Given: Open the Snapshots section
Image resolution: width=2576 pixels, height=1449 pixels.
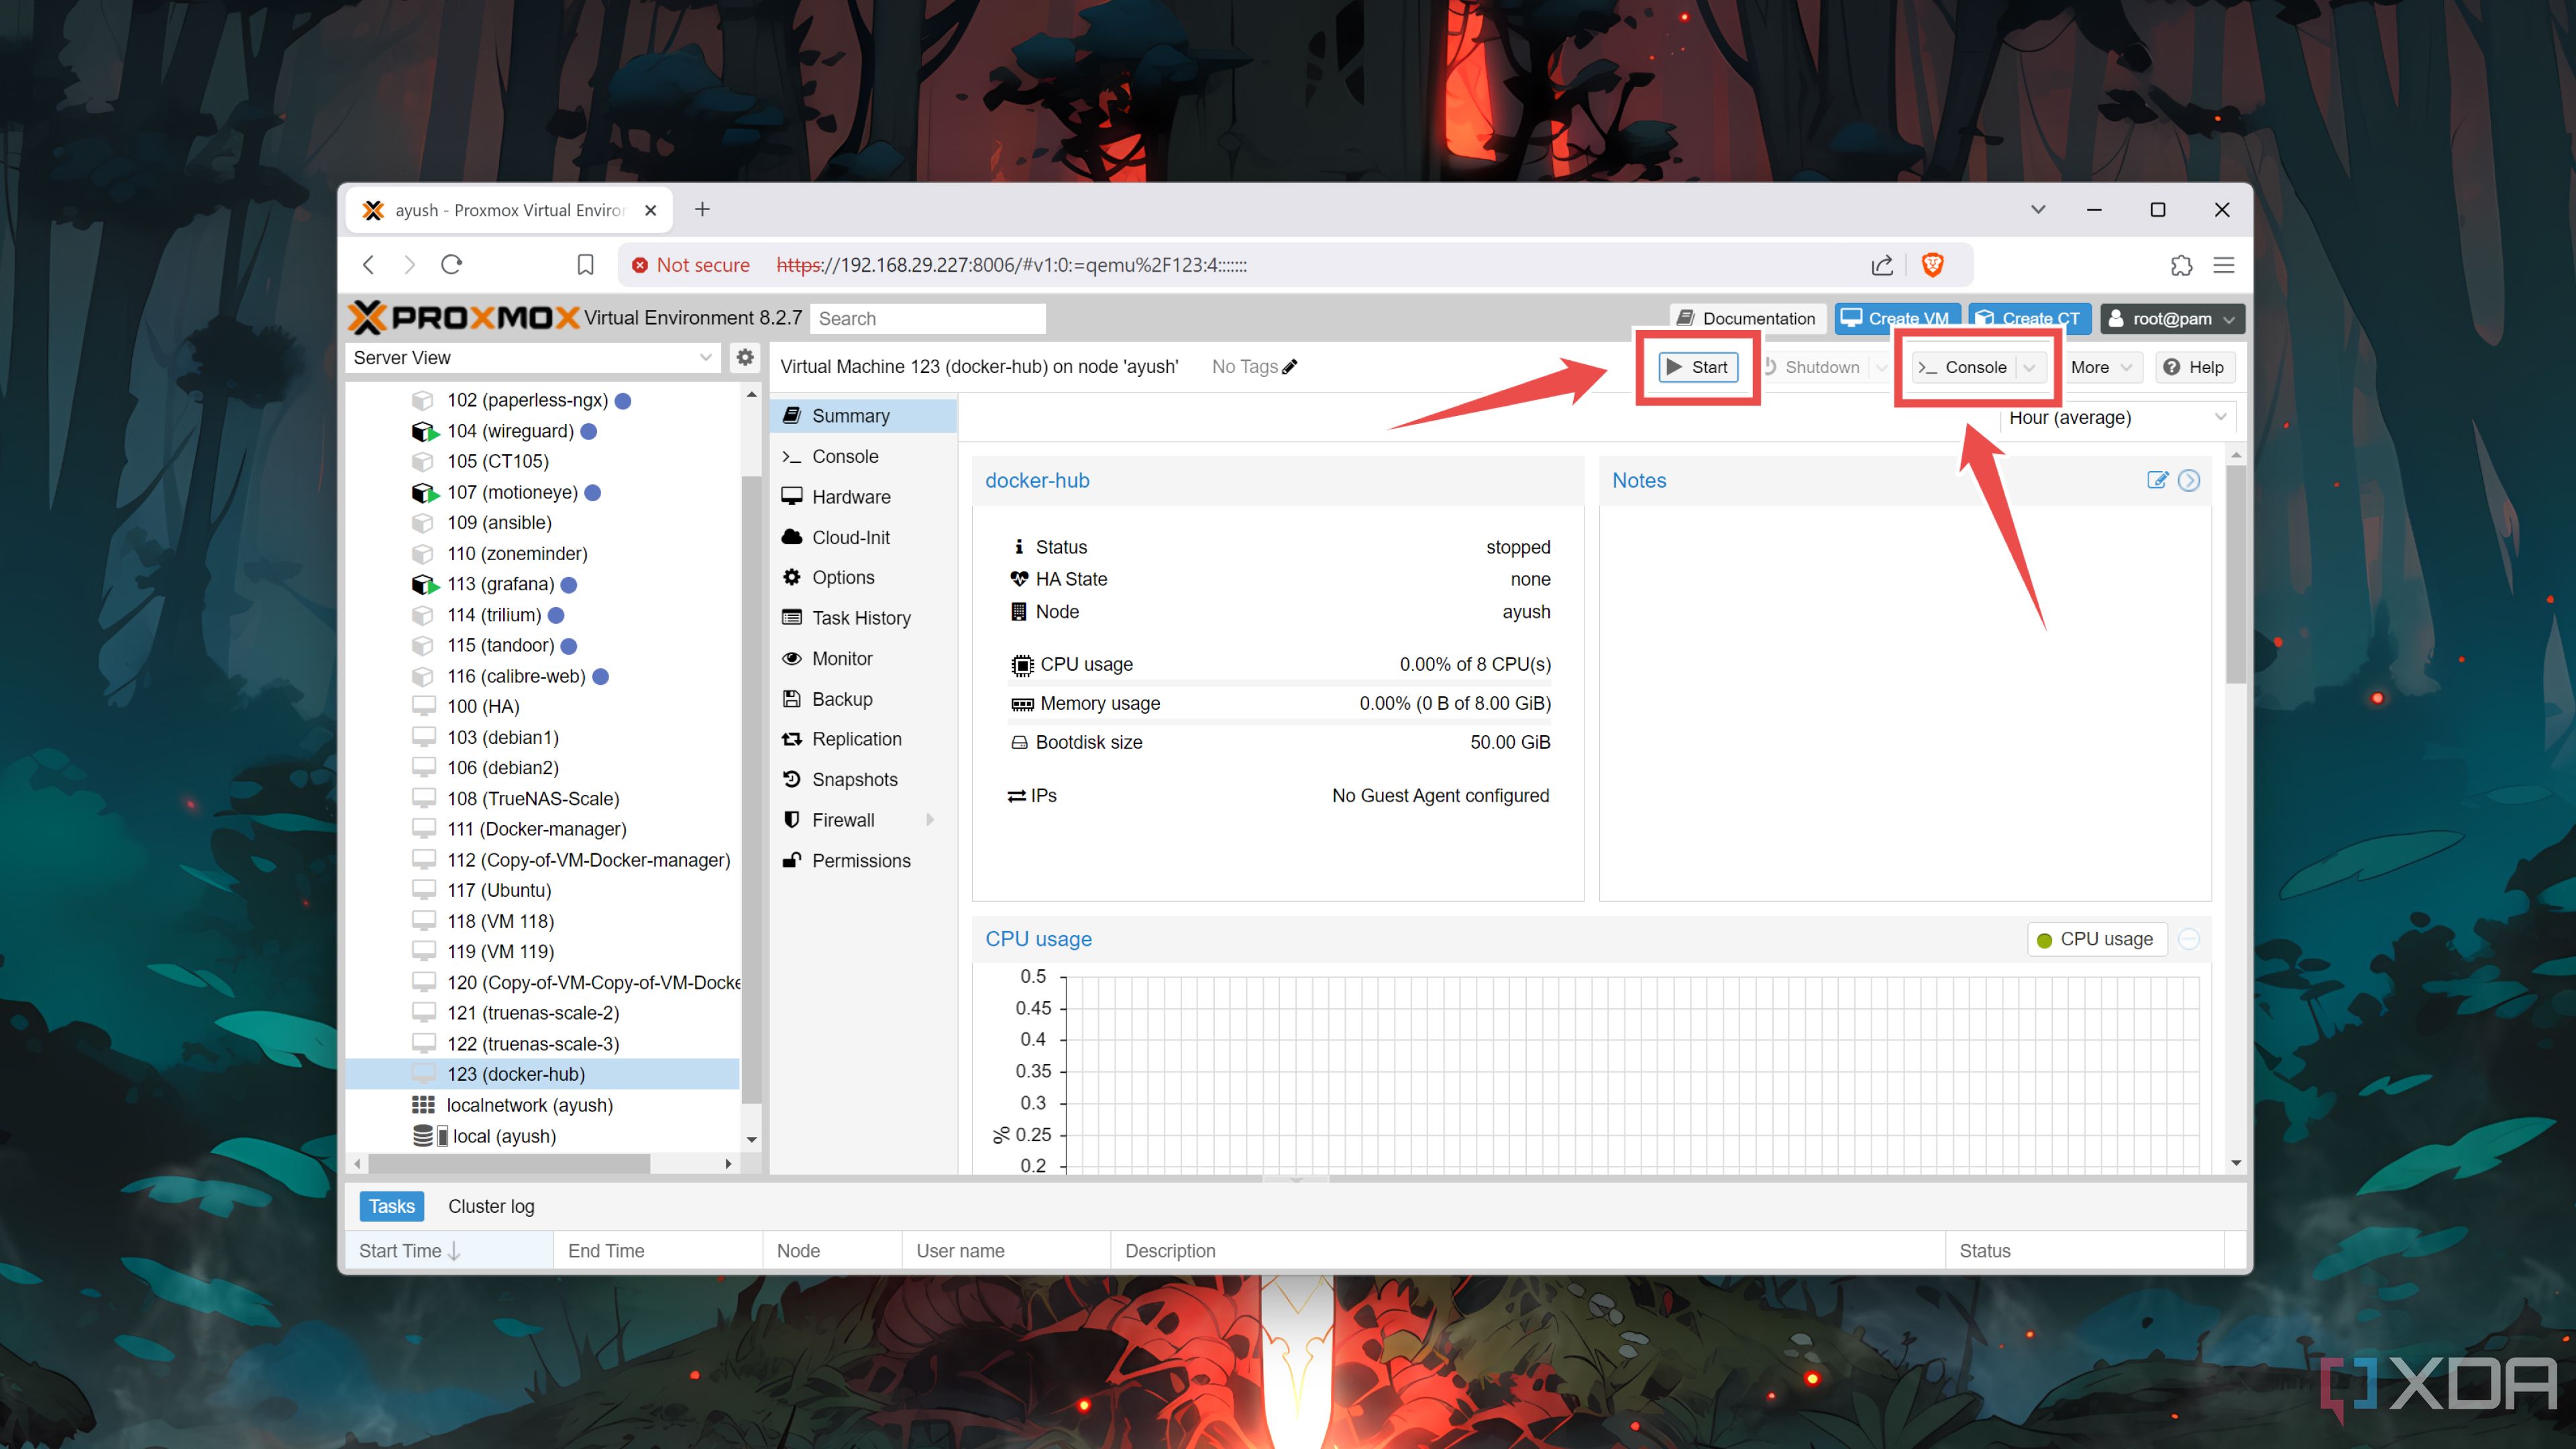Looking at the screenshot, I should pyautogui.click(x=863, y=779).
